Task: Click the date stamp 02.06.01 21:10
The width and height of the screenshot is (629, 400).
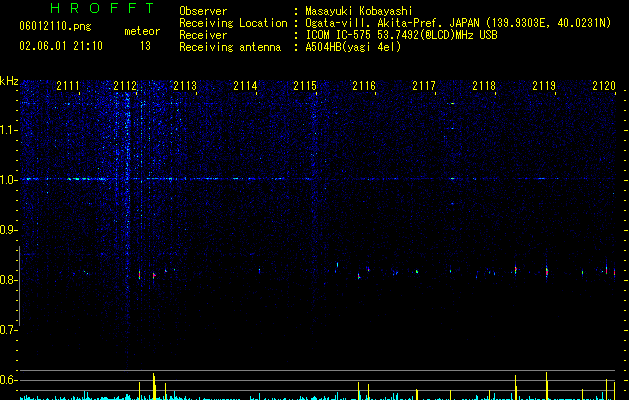Action: point(61,46)
